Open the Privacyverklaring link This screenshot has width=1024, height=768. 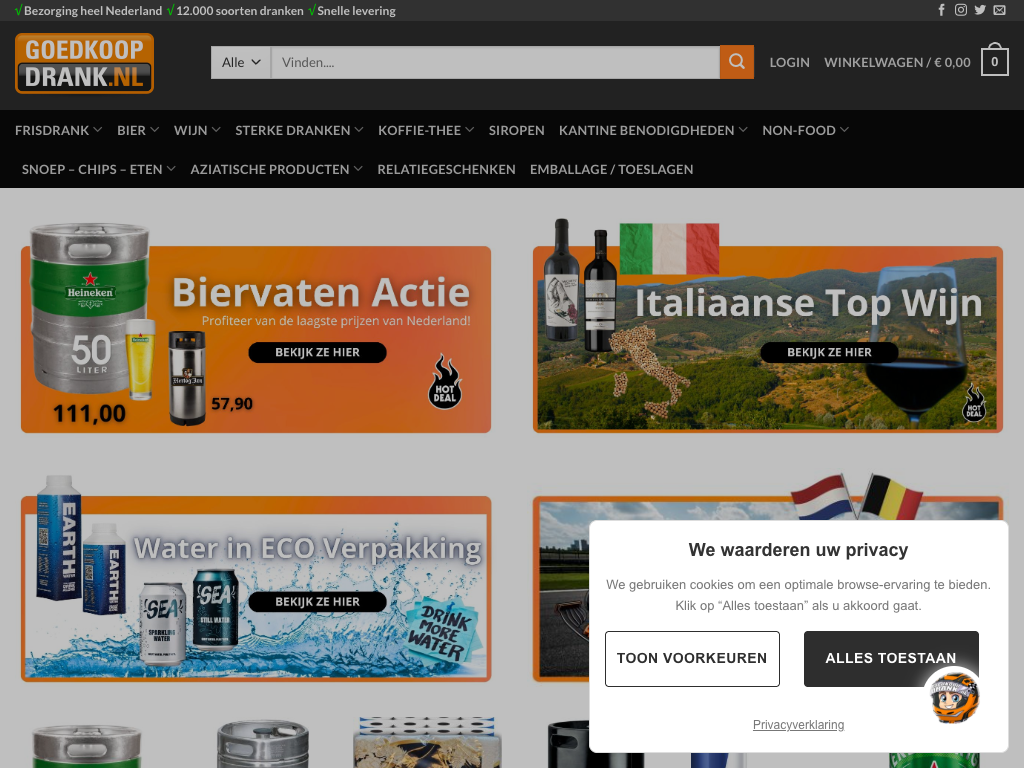(798, 725)
